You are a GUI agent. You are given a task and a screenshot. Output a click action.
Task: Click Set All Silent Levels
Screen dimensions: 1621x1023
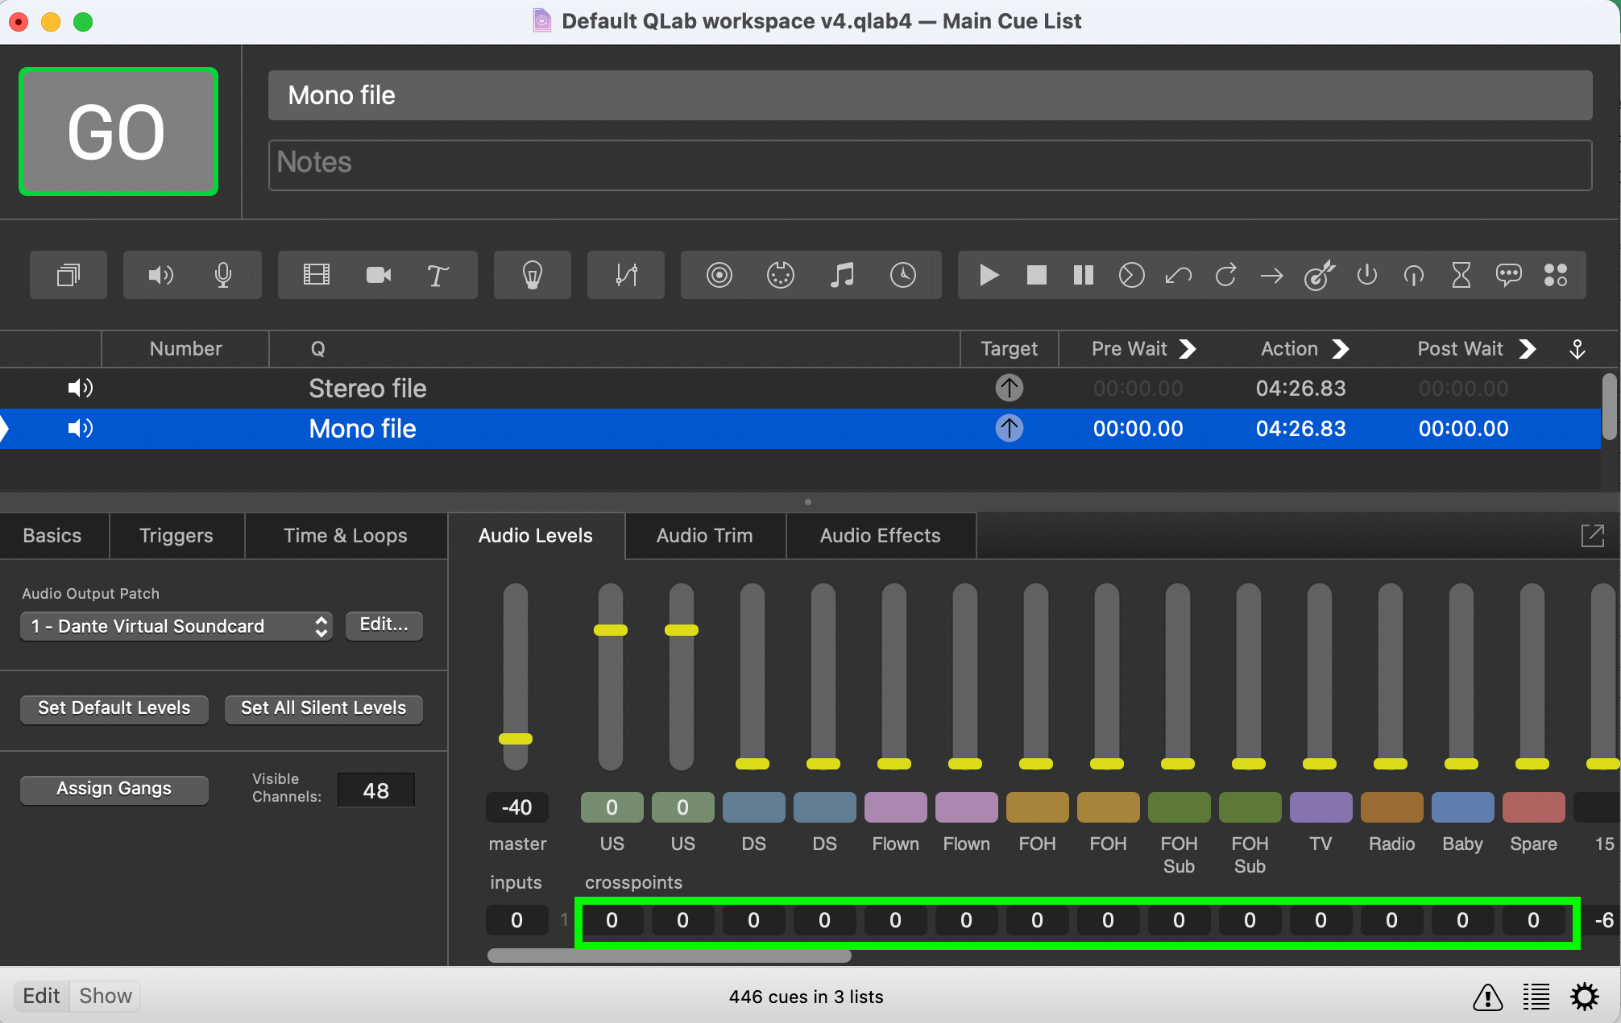324,708
